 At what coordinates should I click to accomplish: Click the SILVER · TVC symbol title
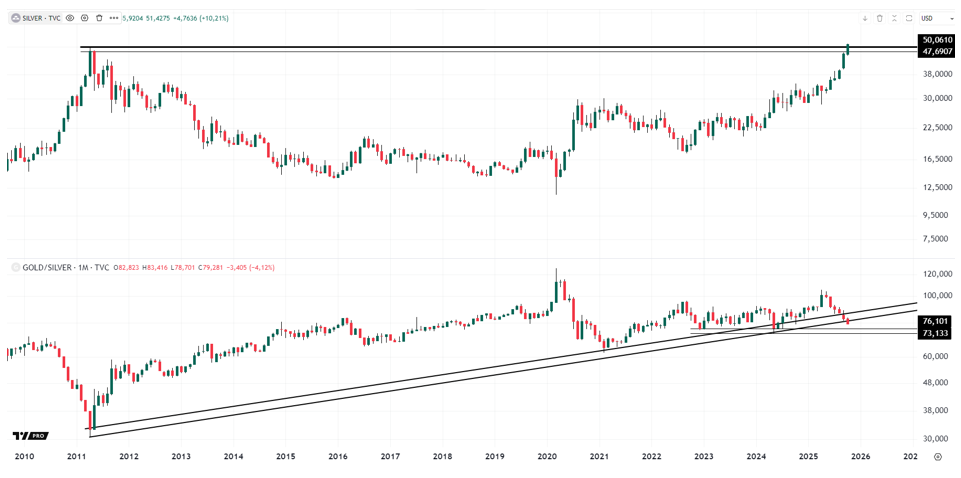(41, 18)
